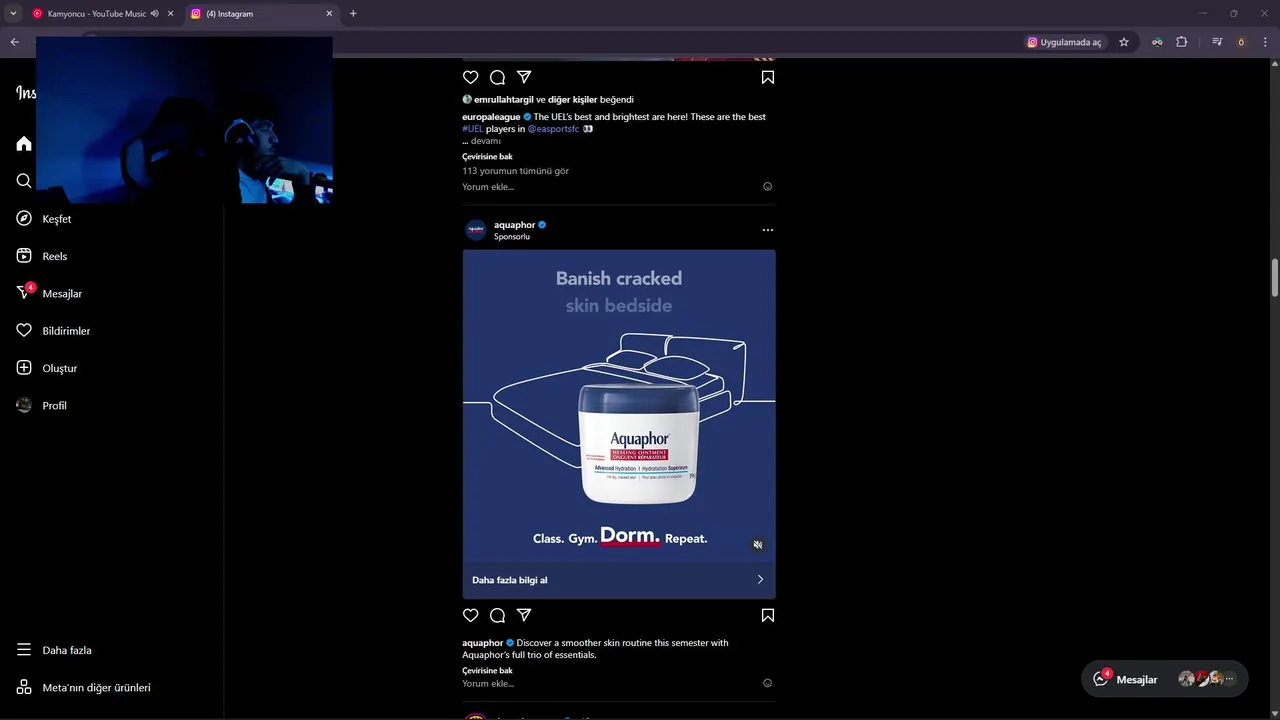Share the europaleague post
Screen dimensions: 1280x720
[x=524, y=77]
